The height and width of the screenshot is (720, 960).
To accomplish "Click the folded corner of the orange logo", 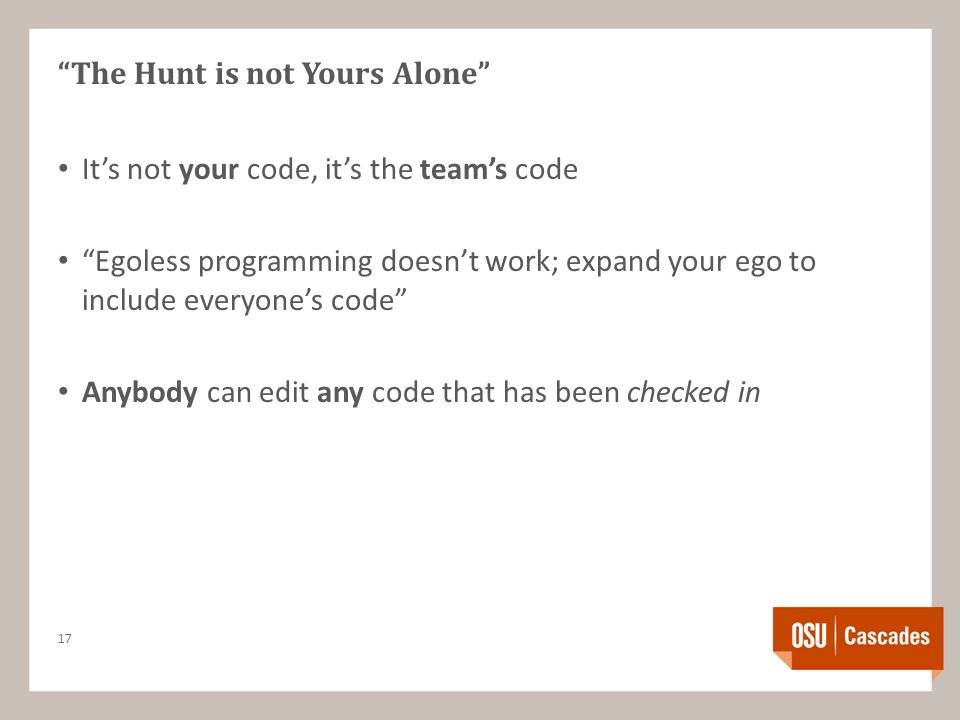I will 782,660.
